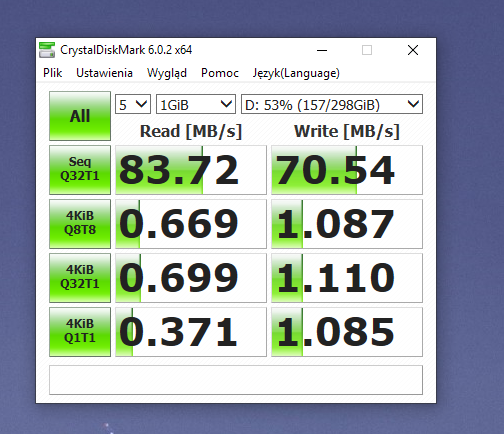This screenshot has width=504, height=434.
Task: Start the Seq Q32T1 test
Action: click(x=80, y=170)
